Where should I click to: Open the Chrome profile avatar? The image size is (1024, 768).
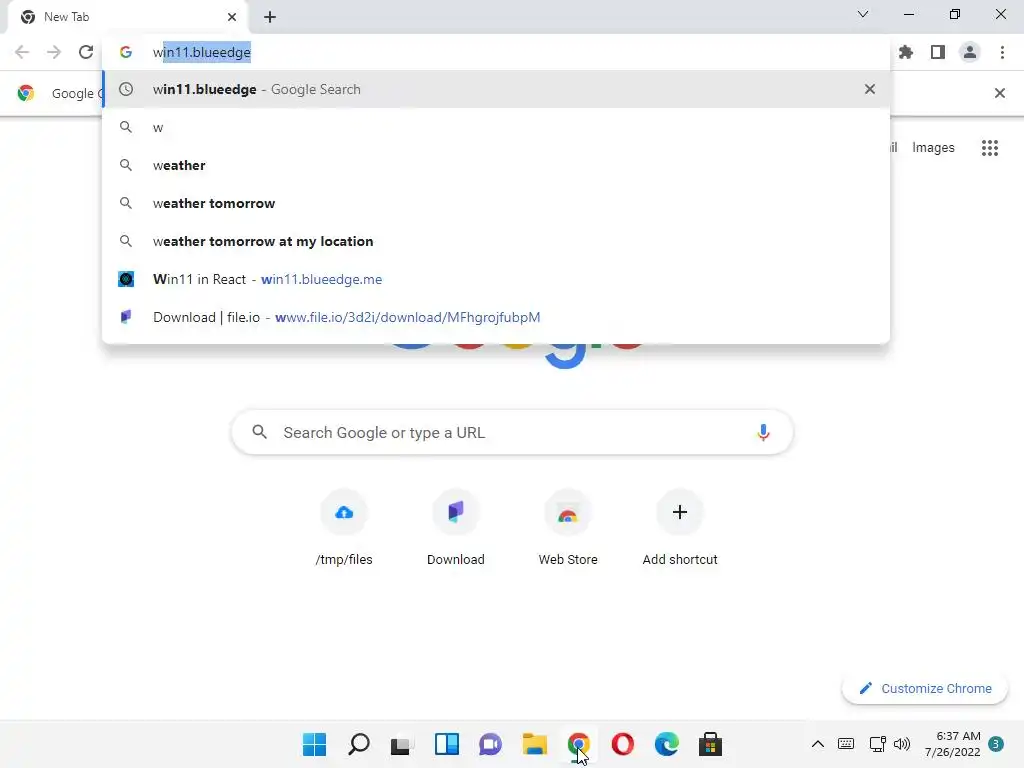coord(970,52)
